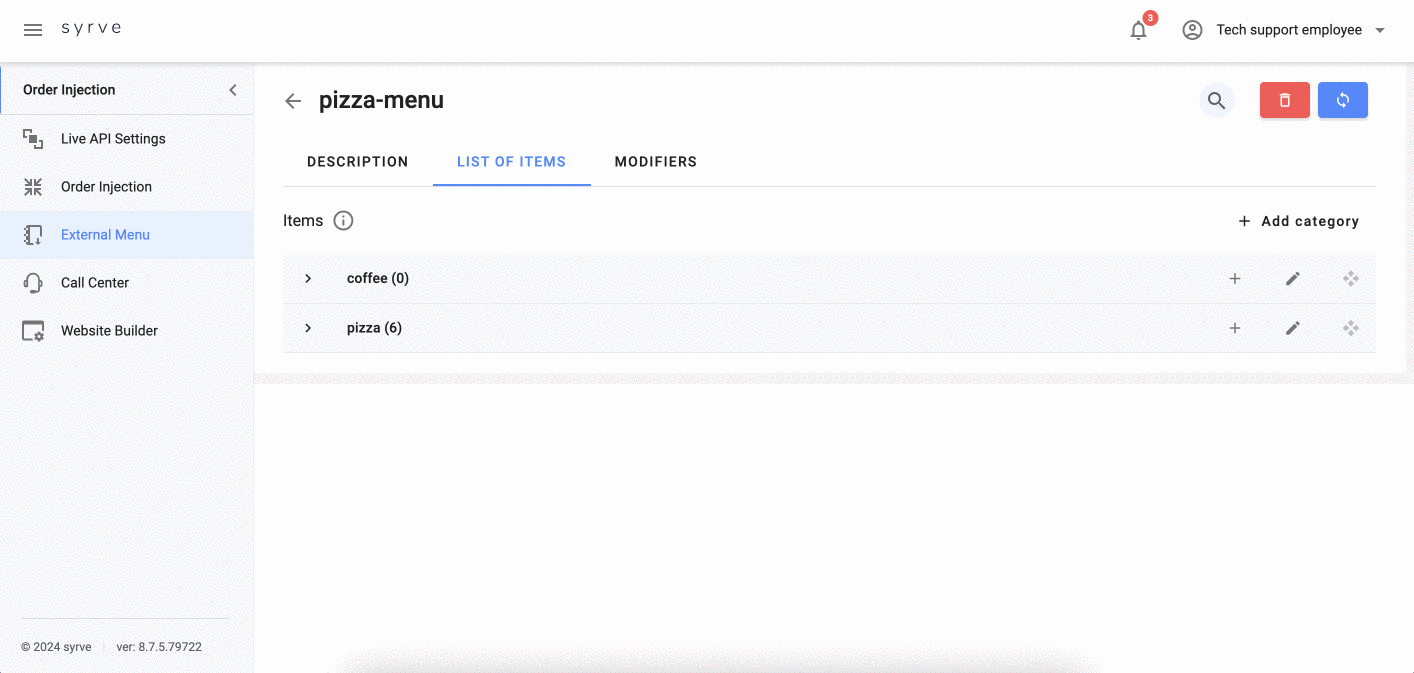Switch to the Modifiers tab
The height and width of the screenshot is (673, 1414).
tap(655, 162)
